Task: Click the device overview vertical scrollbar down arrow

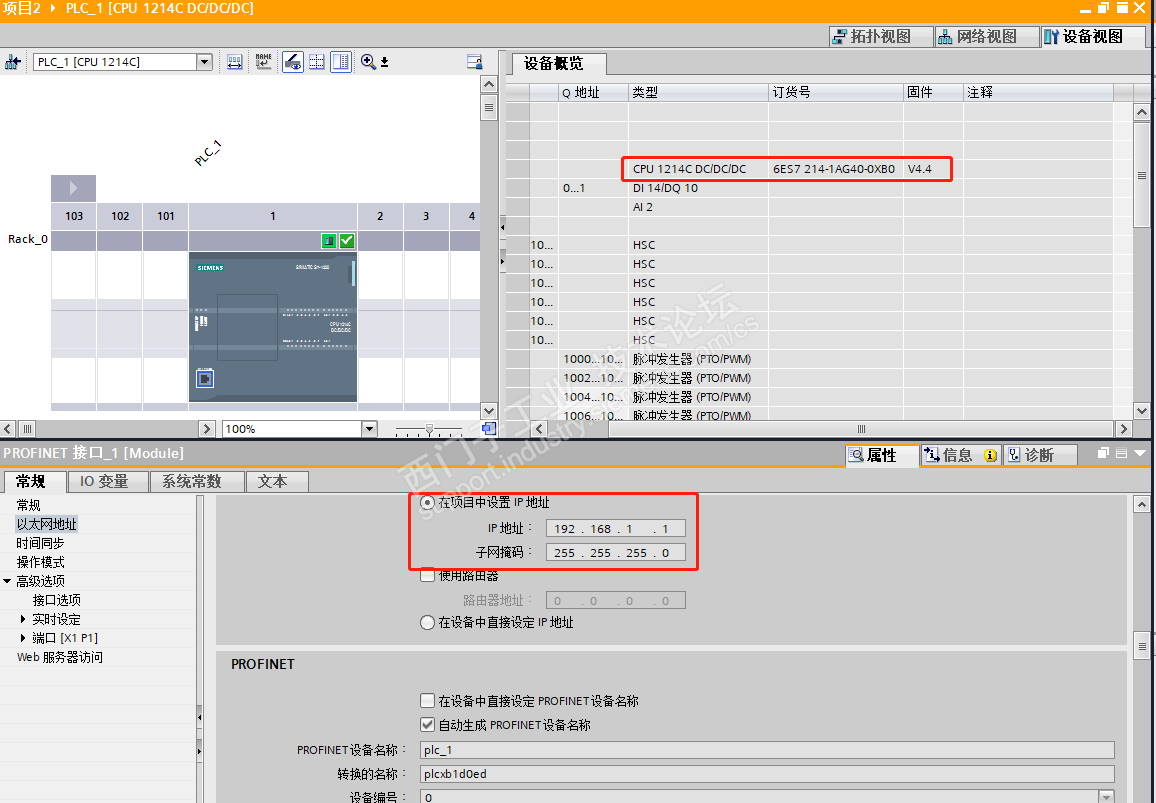Action: pyautogui.click(x=1141, y=411)
